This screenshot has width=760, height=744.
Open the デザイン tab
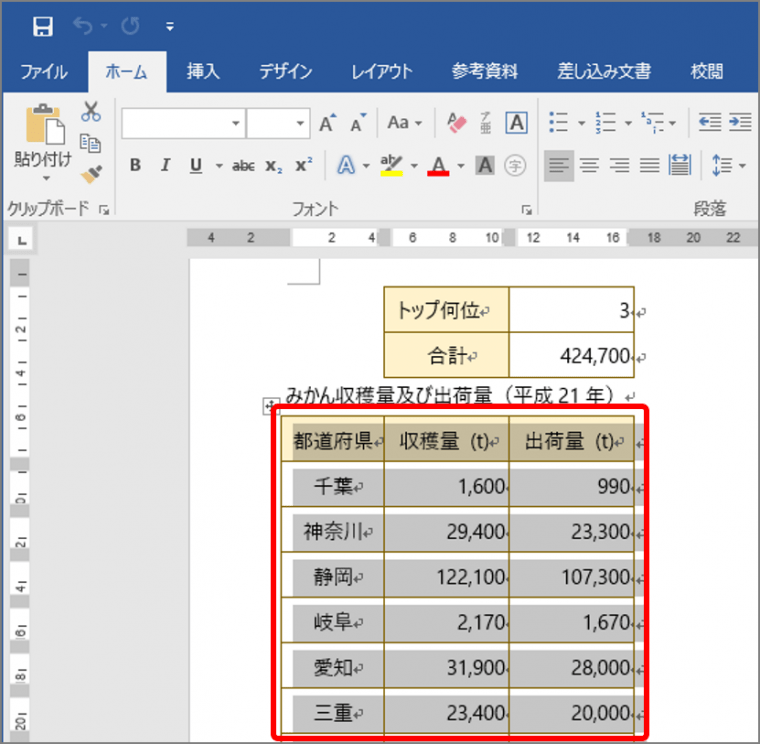285,72
